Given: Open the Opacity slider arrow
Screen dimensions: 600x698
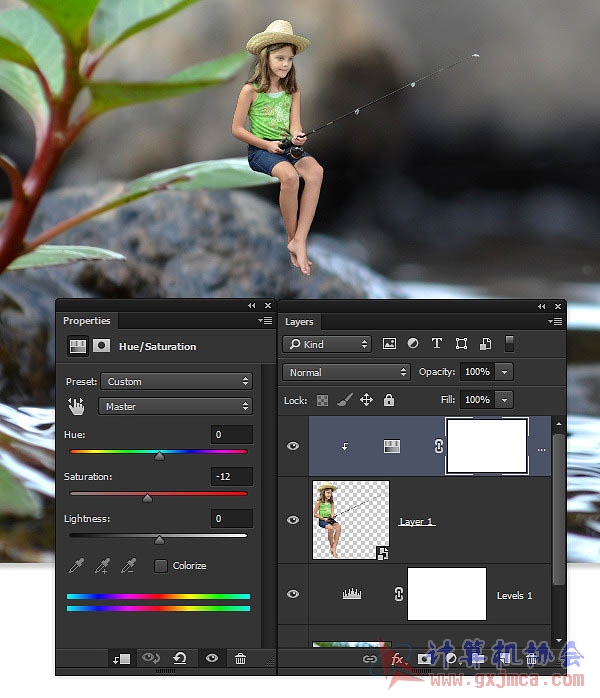Looking at the screenshot, I should tap(504, 372).
